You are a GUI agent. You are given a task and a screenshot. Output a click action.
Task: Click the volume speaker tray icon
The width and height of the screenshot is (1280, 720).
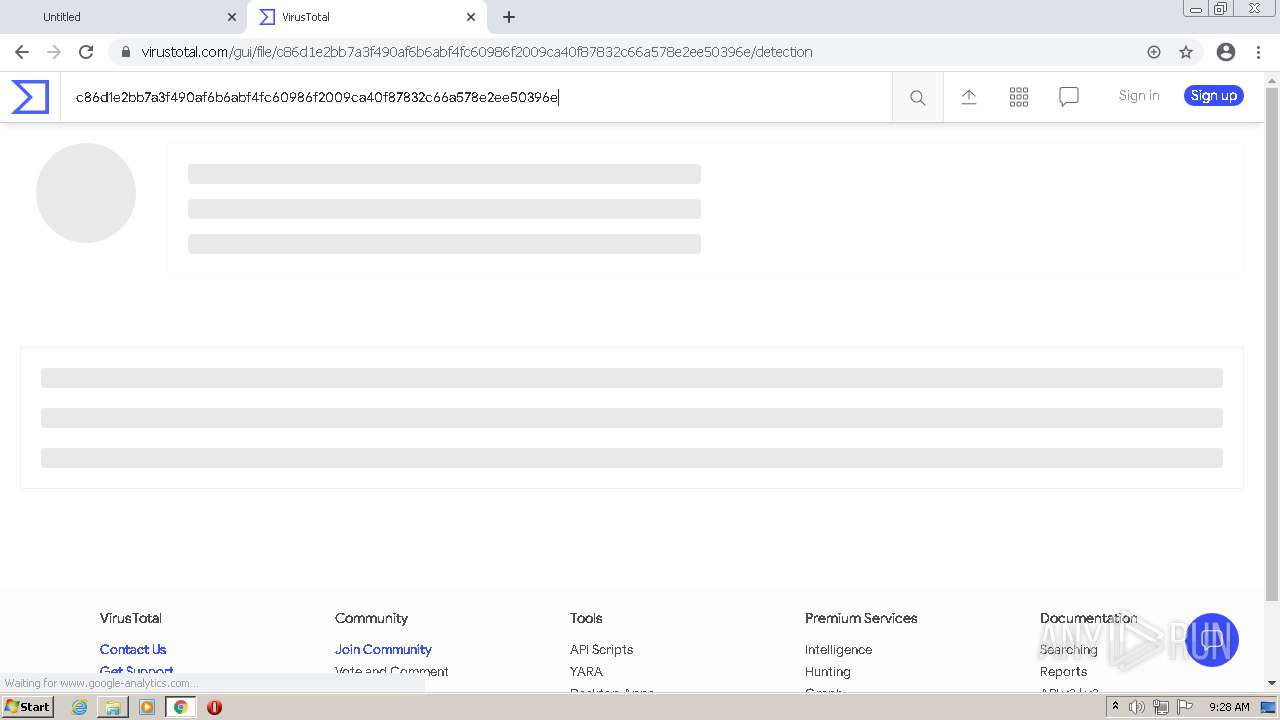point(1137,707)
